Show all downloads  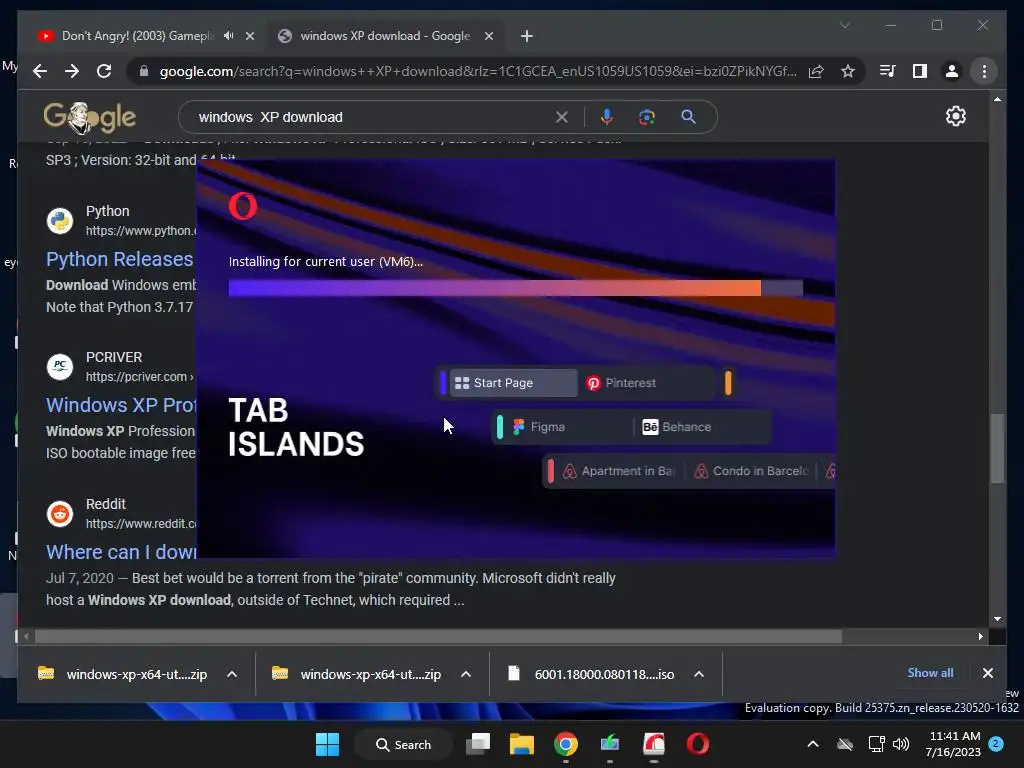(930, 673)
